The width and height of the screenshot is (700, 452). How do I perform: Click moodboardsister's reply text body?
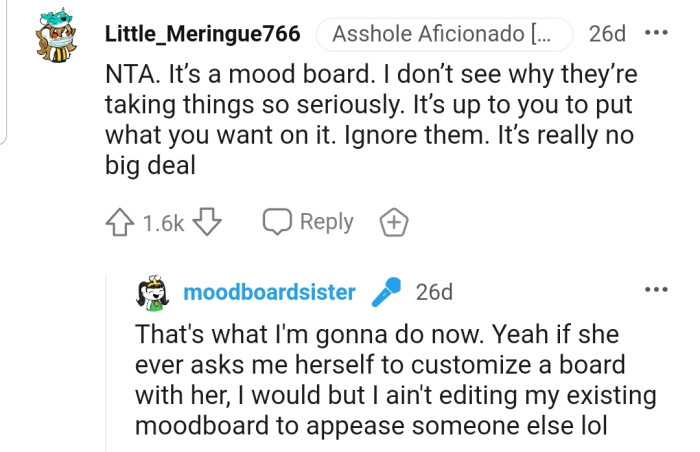pyautogui.click(x=390, y=380)
